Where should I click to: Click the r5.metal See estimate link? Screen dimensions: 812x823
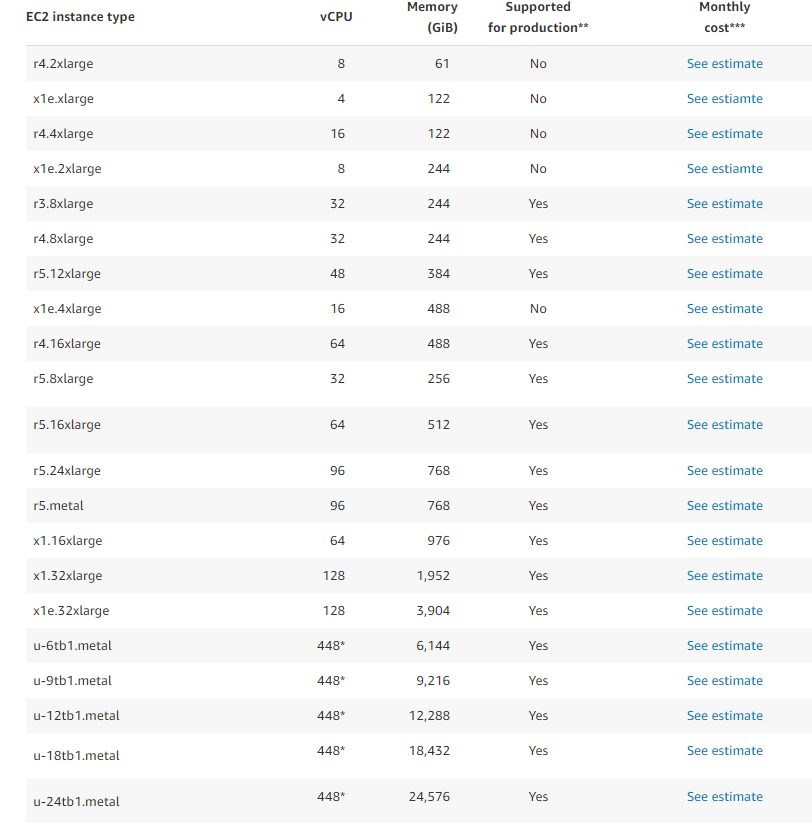724,506
